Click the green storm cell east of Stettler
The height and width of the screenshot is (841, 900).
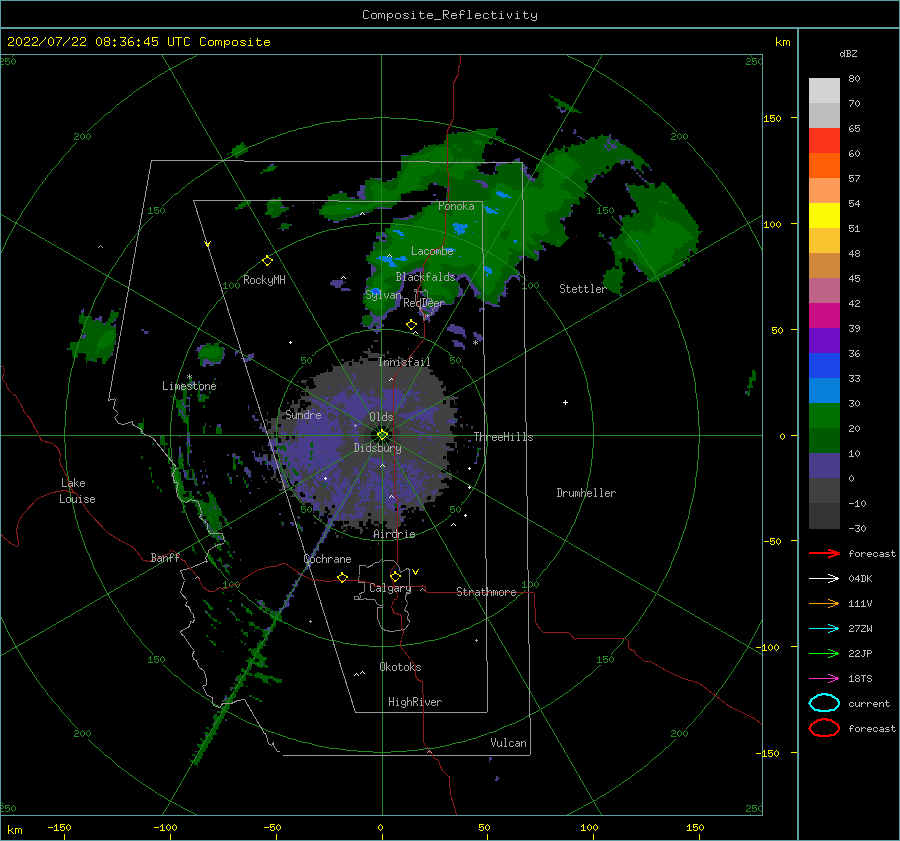point(657,232)
